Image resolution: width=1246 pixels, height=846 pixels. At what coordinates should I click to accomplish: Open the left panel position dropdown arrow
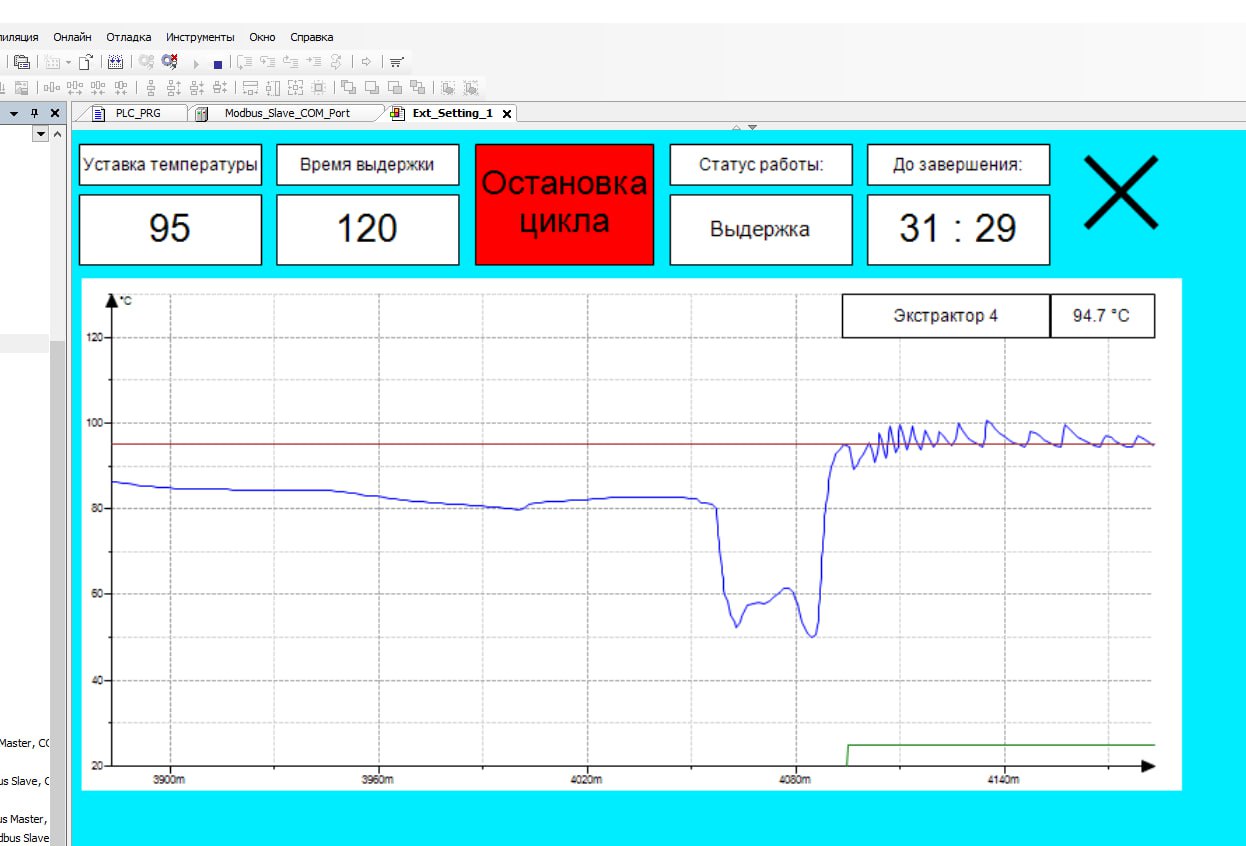click(x=14, y=113)
